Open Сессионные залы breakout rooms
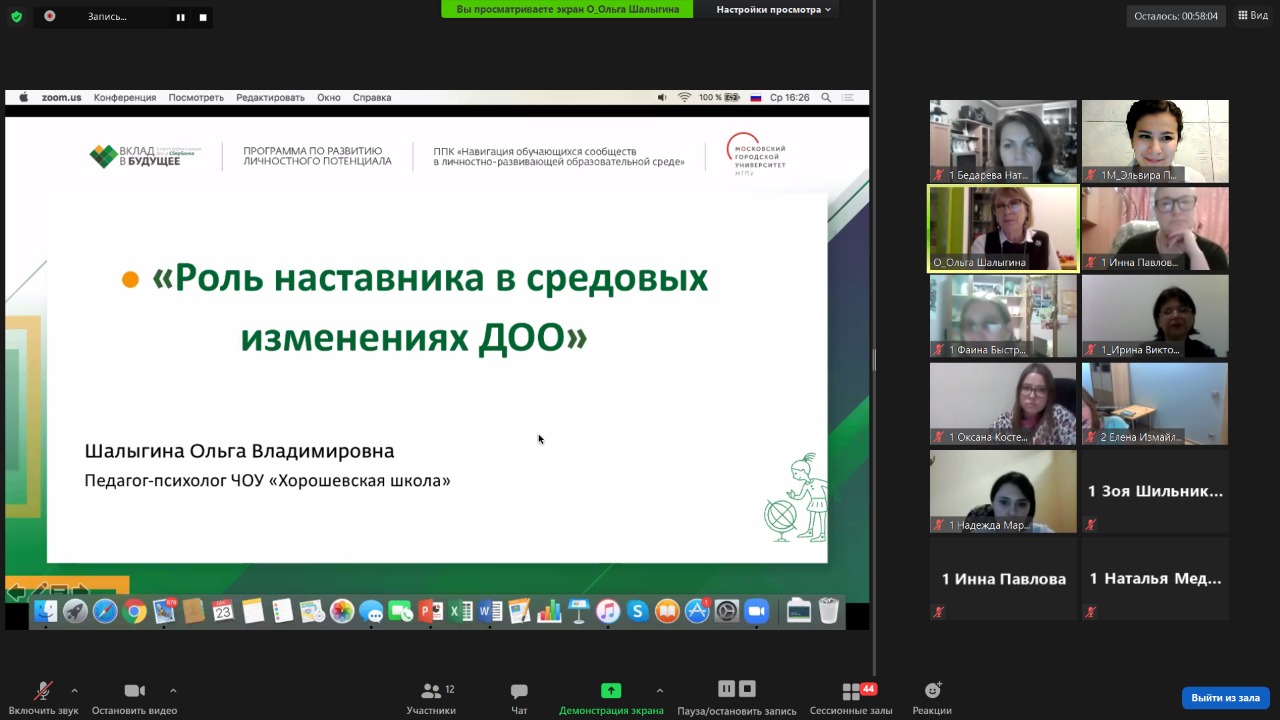Screen dimensions: 1280x720 click(x=851, y=697)
